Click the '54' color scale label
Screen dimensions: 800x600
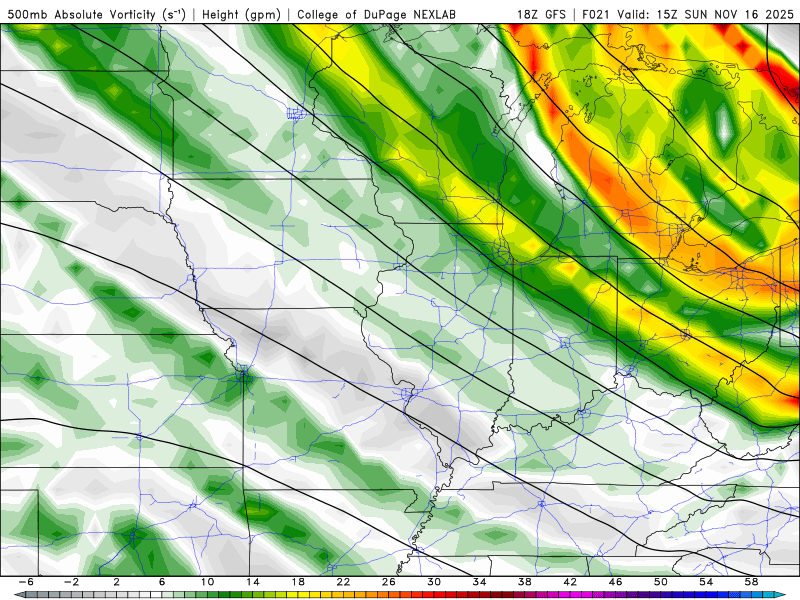coord(706,582)
